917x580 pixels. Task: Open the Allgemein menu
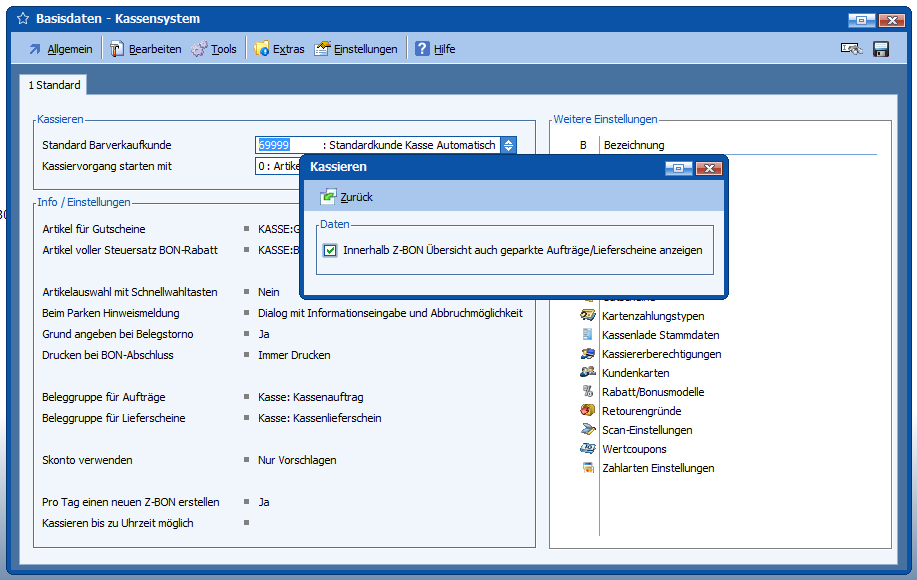point(60,49)
